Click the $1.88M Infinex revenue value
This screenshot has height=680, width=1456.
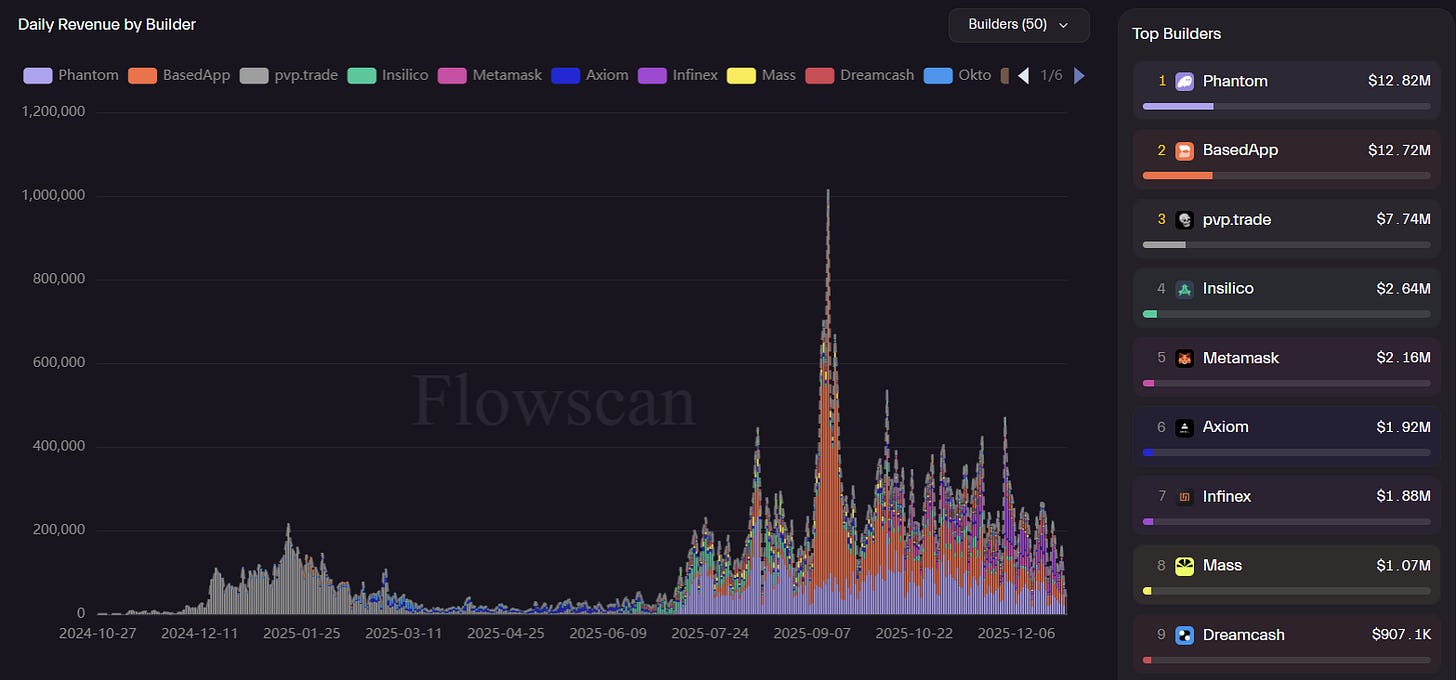click(1403, 496)
